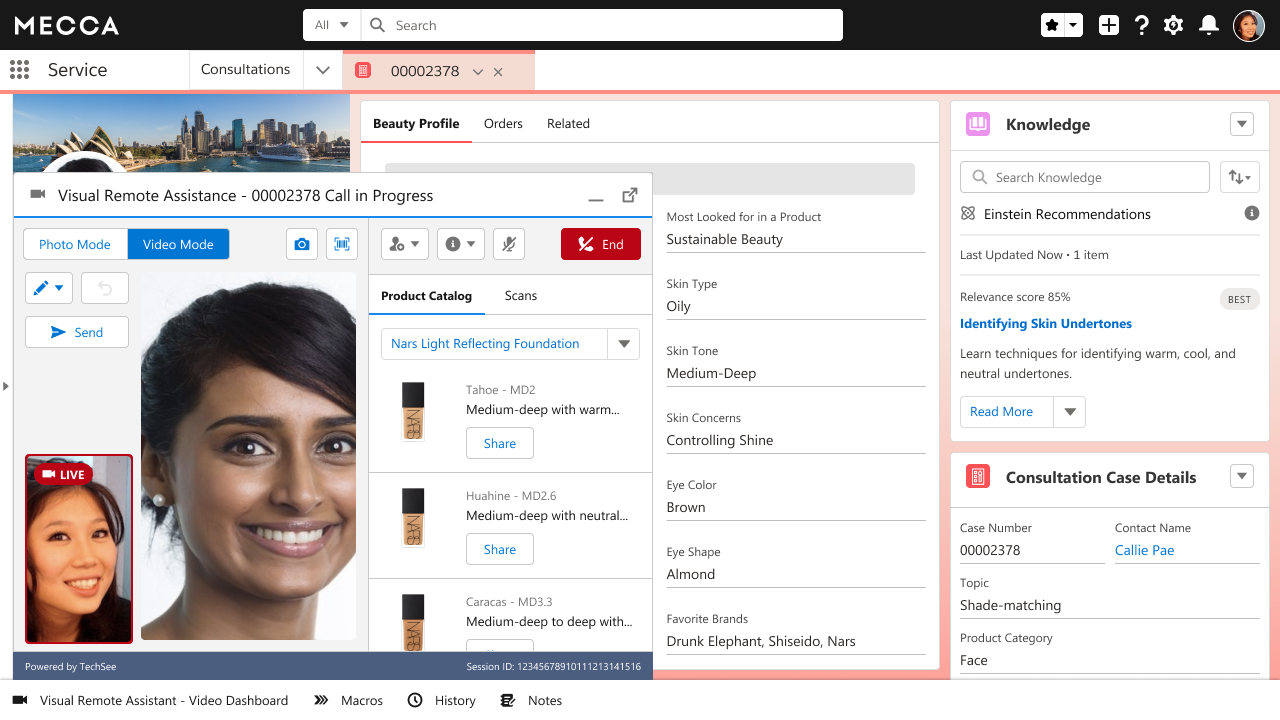Click the global add plus icon

coord(1108,25)
